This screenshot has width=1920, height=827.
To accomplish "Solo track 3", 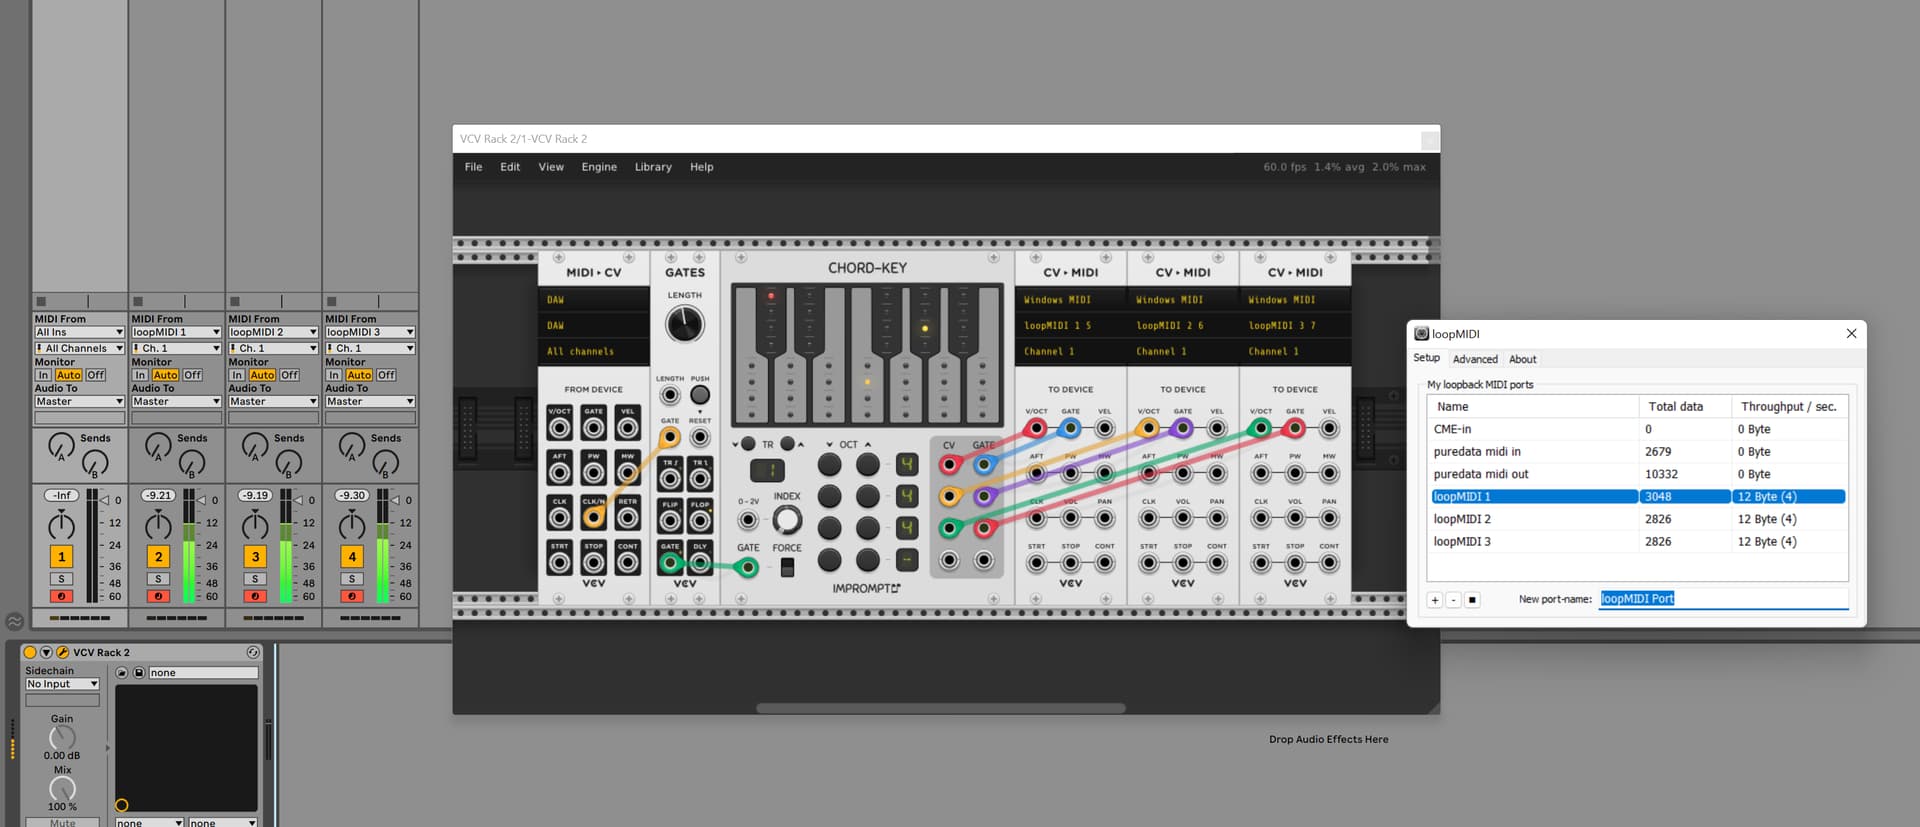I will coord(255,579).
